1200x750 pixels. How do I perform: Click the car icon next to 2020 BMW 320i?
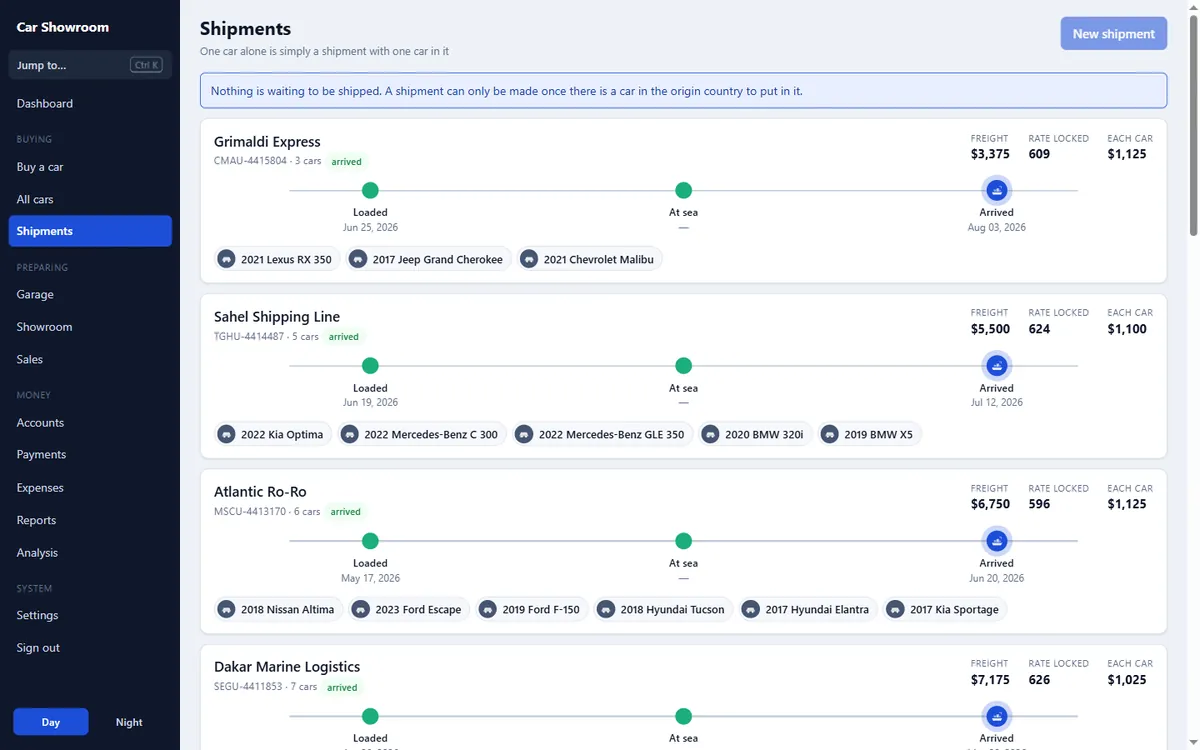click(711, 435)
